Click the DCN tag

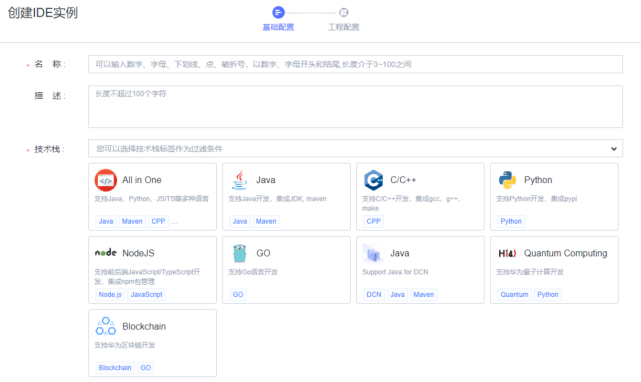coord(374,294)
